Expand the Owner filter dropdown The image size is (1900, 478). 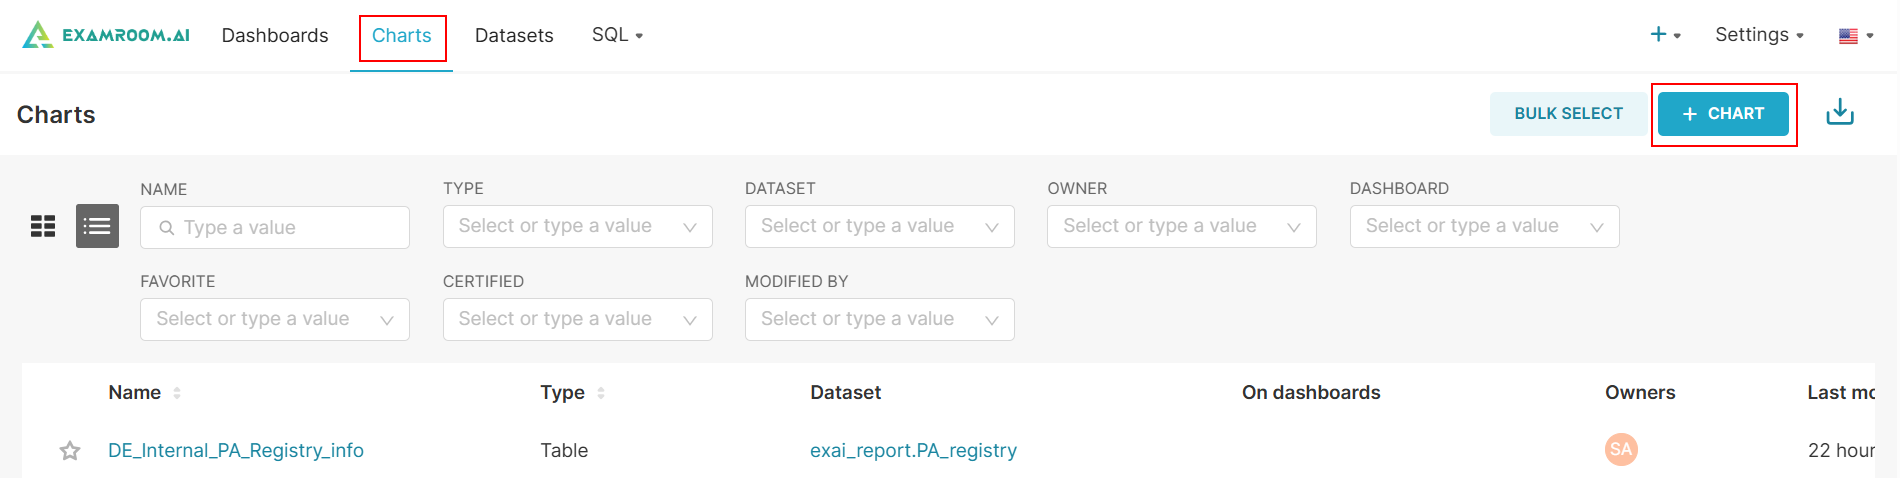point(1181,226)
